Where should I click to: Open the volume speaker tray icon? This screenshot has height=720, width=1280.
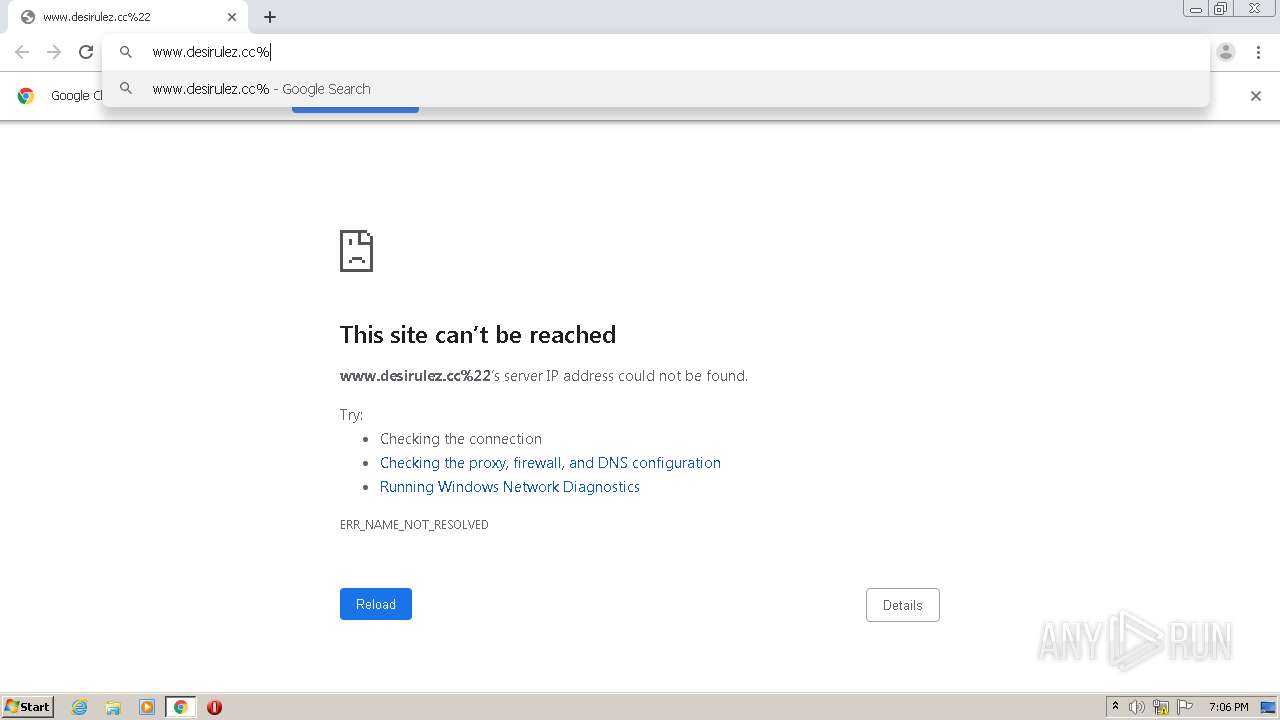[x=1137, y=707]
